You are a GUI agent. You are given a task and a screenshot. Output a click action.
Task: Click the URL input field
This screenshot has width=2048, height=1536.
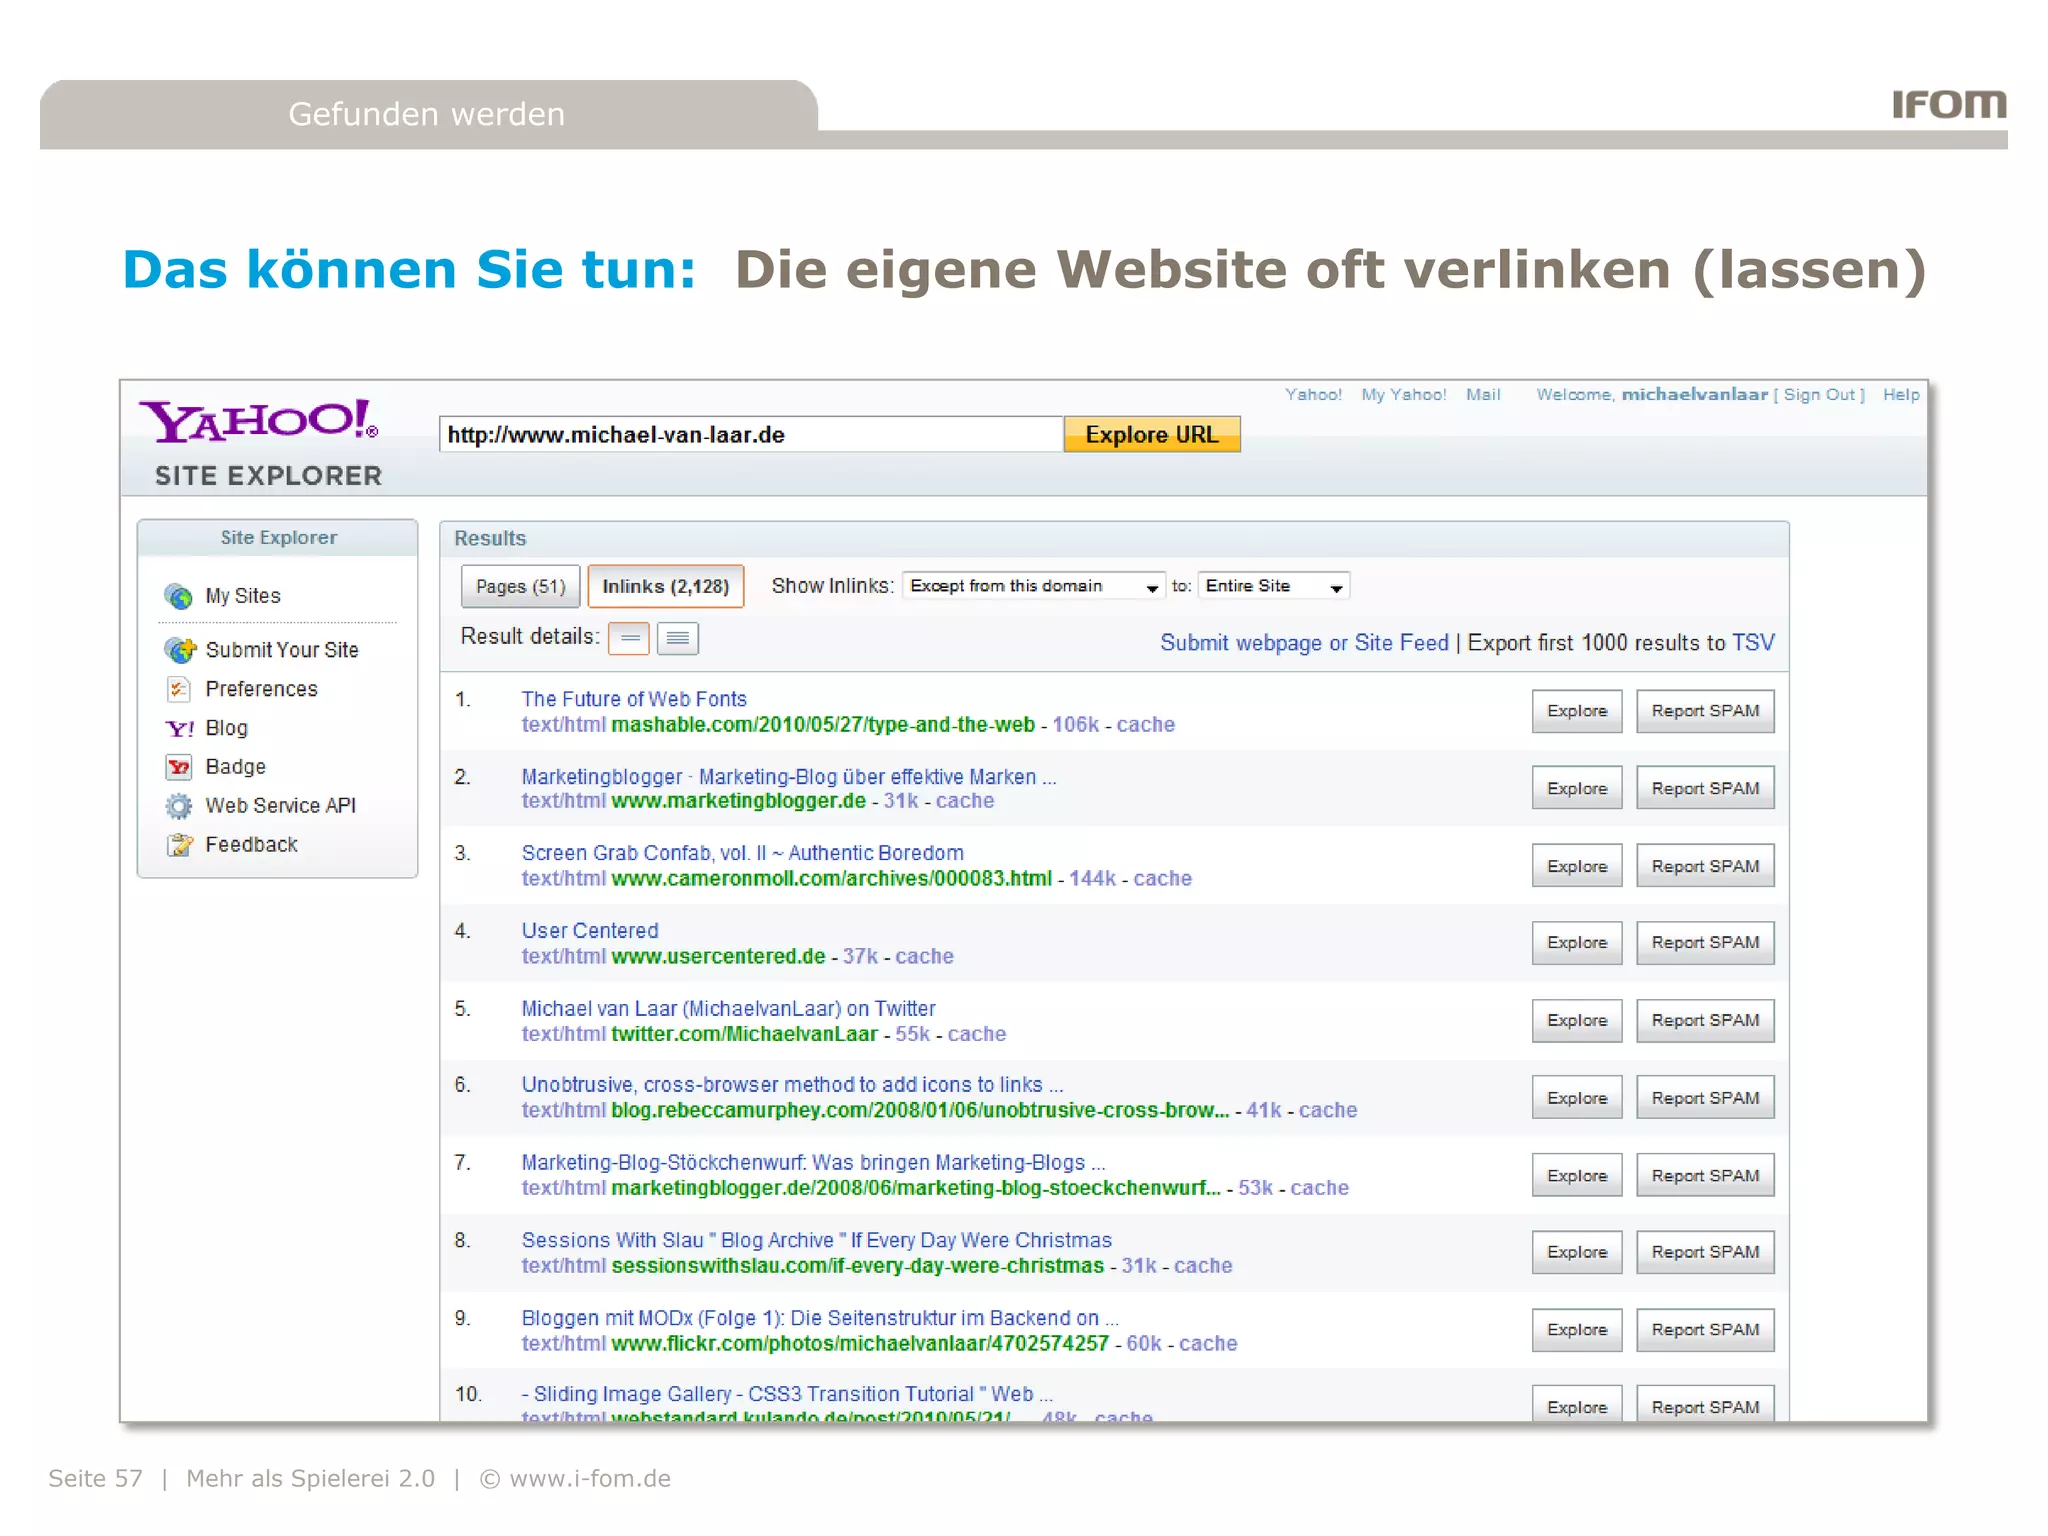click(751, 435)
